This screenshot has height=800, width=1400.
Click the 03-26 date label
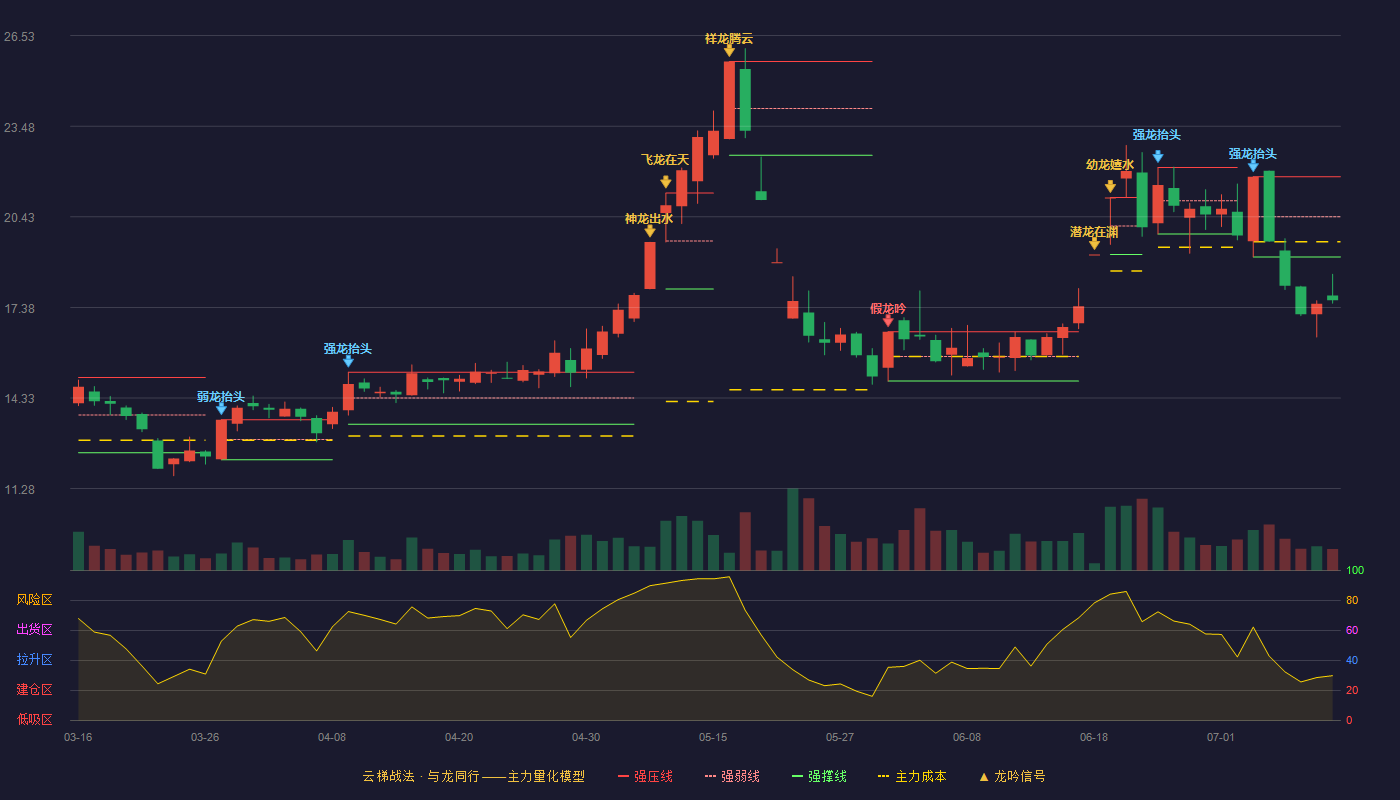coord(205,737)
